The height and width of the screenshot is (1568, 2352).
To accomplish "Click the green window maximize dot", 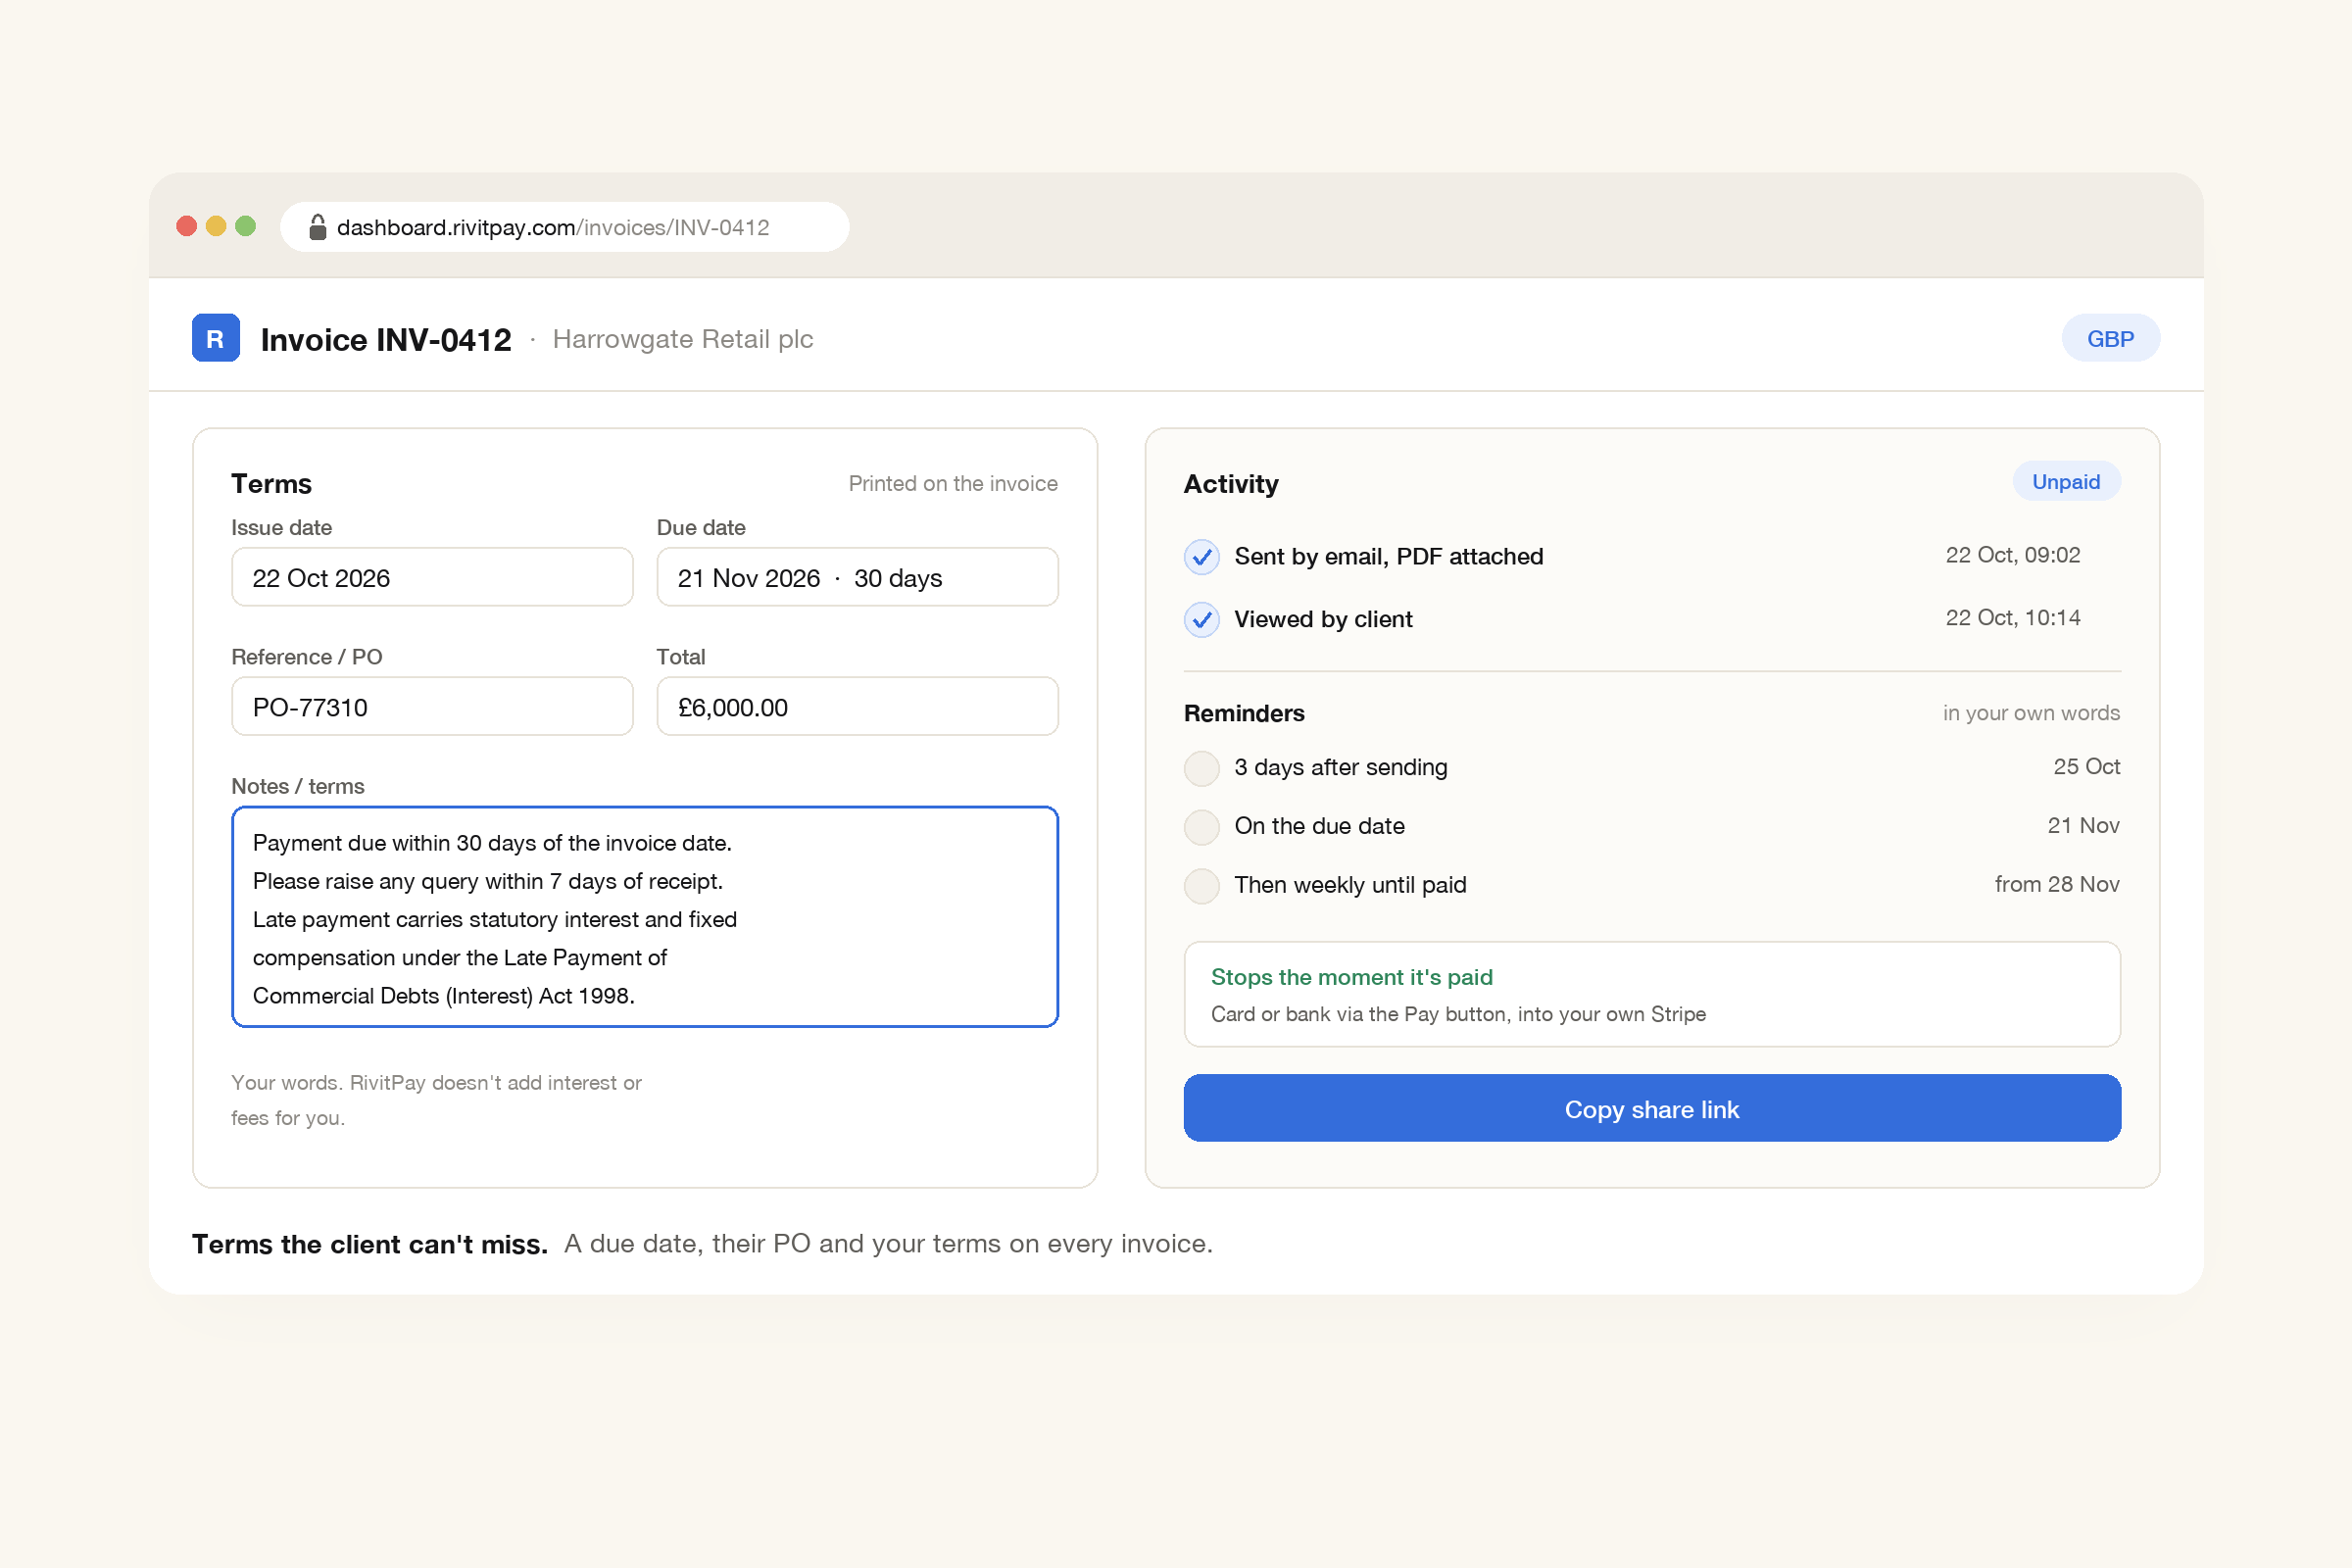I will point(245,226).
